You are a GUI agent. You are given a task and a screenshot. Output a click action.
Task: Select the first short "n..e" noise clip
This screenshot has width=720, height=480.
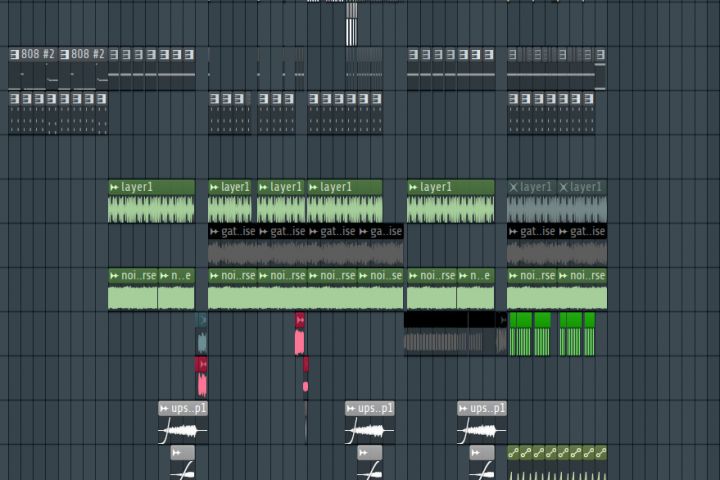(x=176, y=289)
